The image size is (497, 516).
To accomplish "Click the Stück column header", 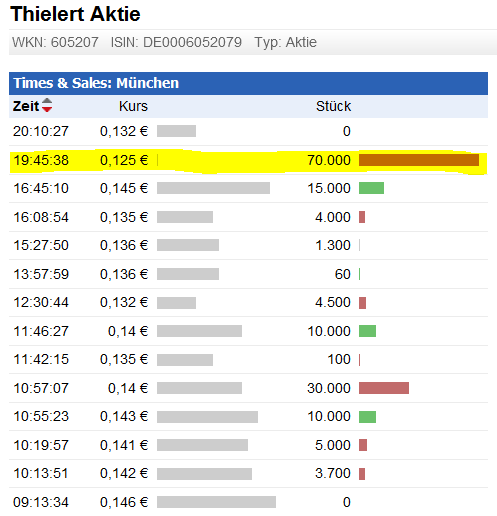I will [x=333, y=106].
